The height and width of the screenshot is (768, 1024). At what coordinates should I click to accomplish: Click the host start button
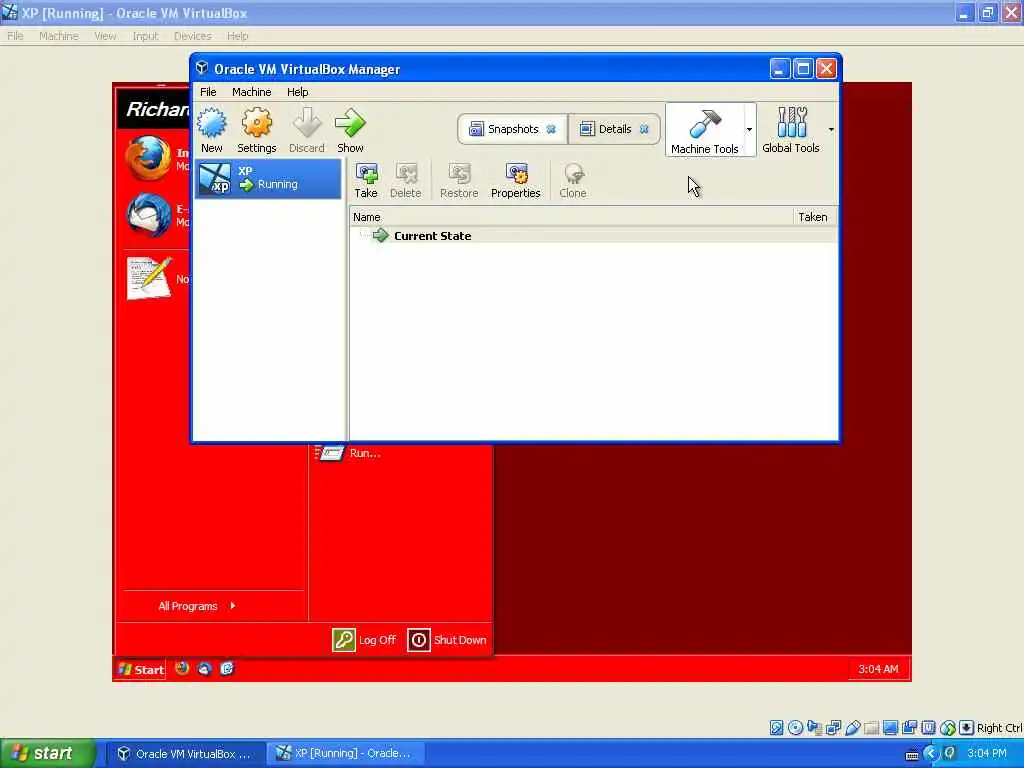click(47, 754)
